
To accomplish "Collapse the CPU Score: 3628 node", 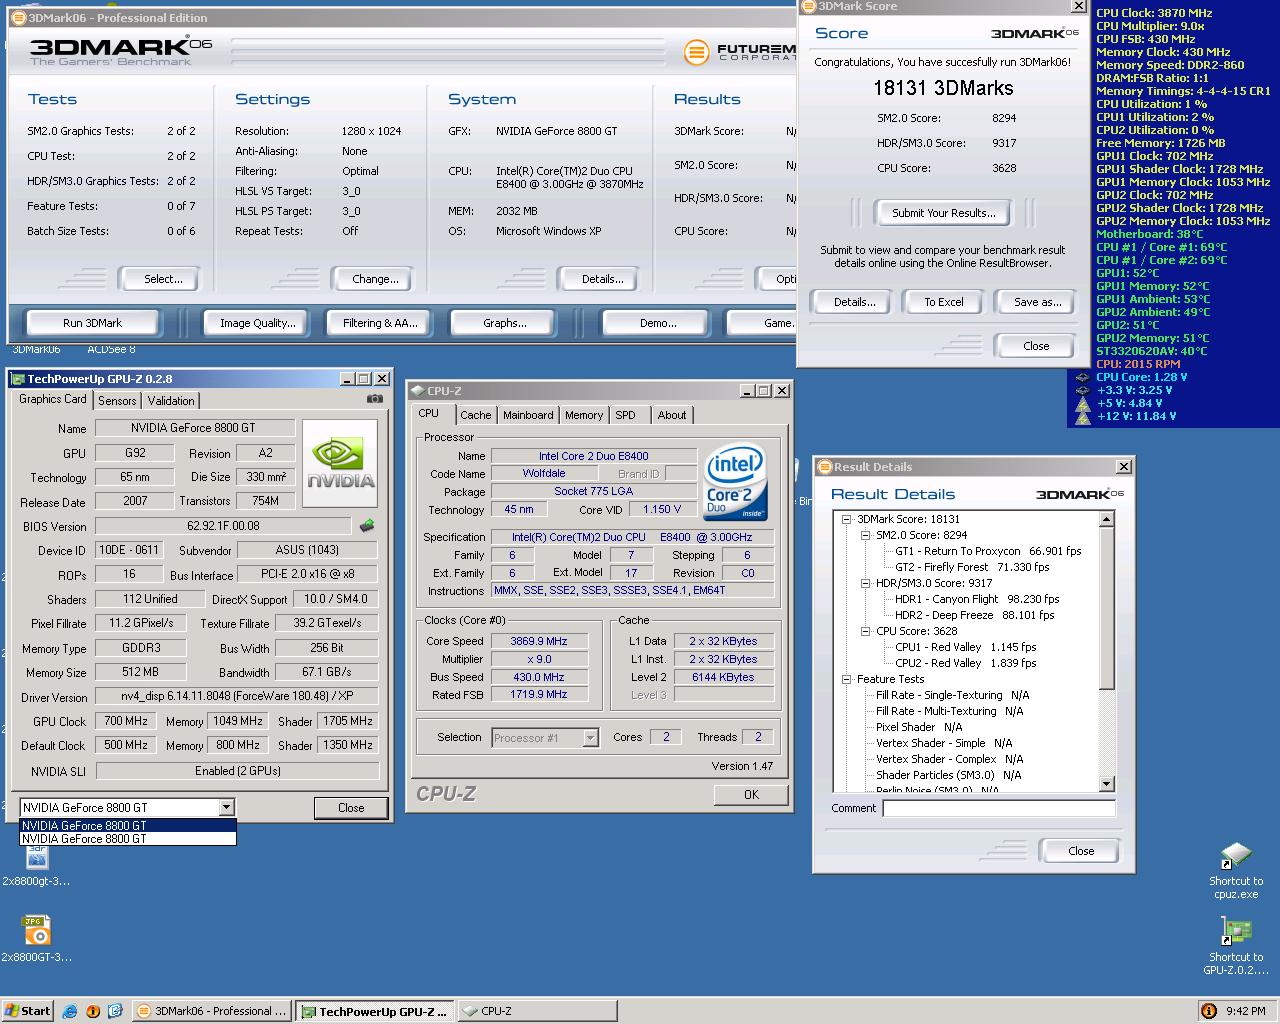I will click(865, 631).
